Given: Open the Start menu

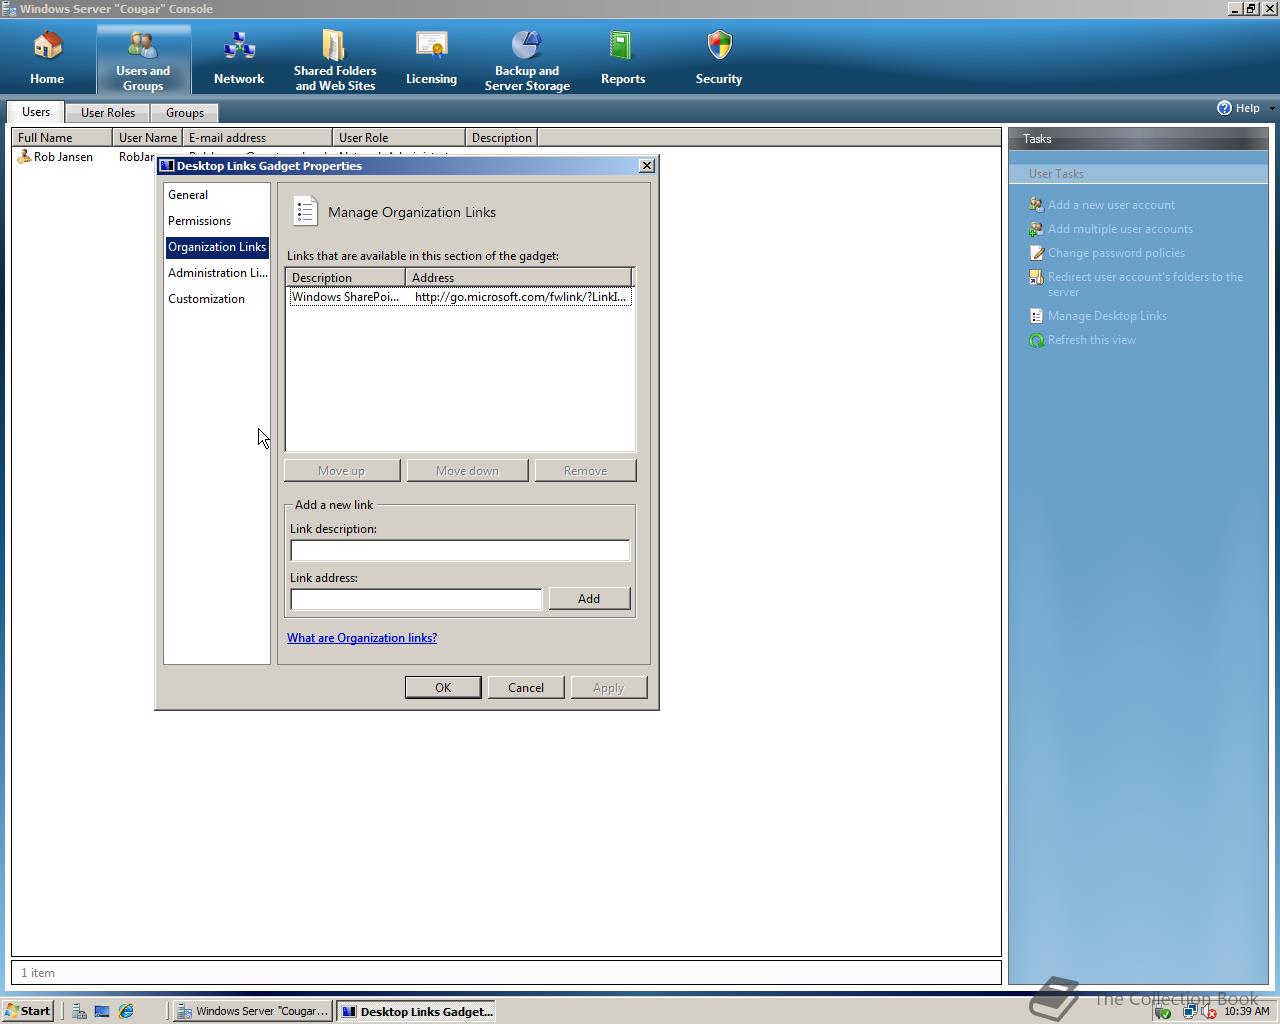Looking at the screenshot, I should tap(28, 1011).
